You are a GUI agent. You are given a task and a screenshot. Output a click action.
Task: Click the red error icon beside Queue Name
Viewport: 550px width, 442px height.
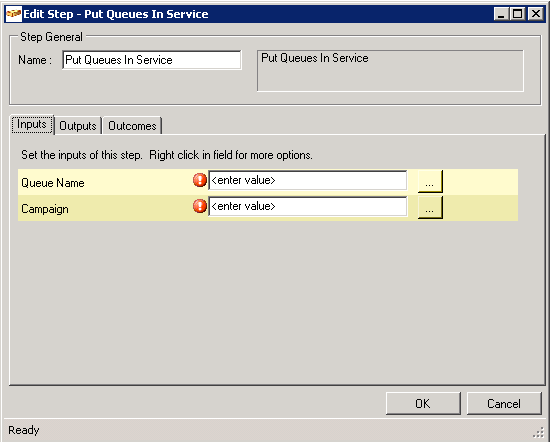(x=200, y=180)
